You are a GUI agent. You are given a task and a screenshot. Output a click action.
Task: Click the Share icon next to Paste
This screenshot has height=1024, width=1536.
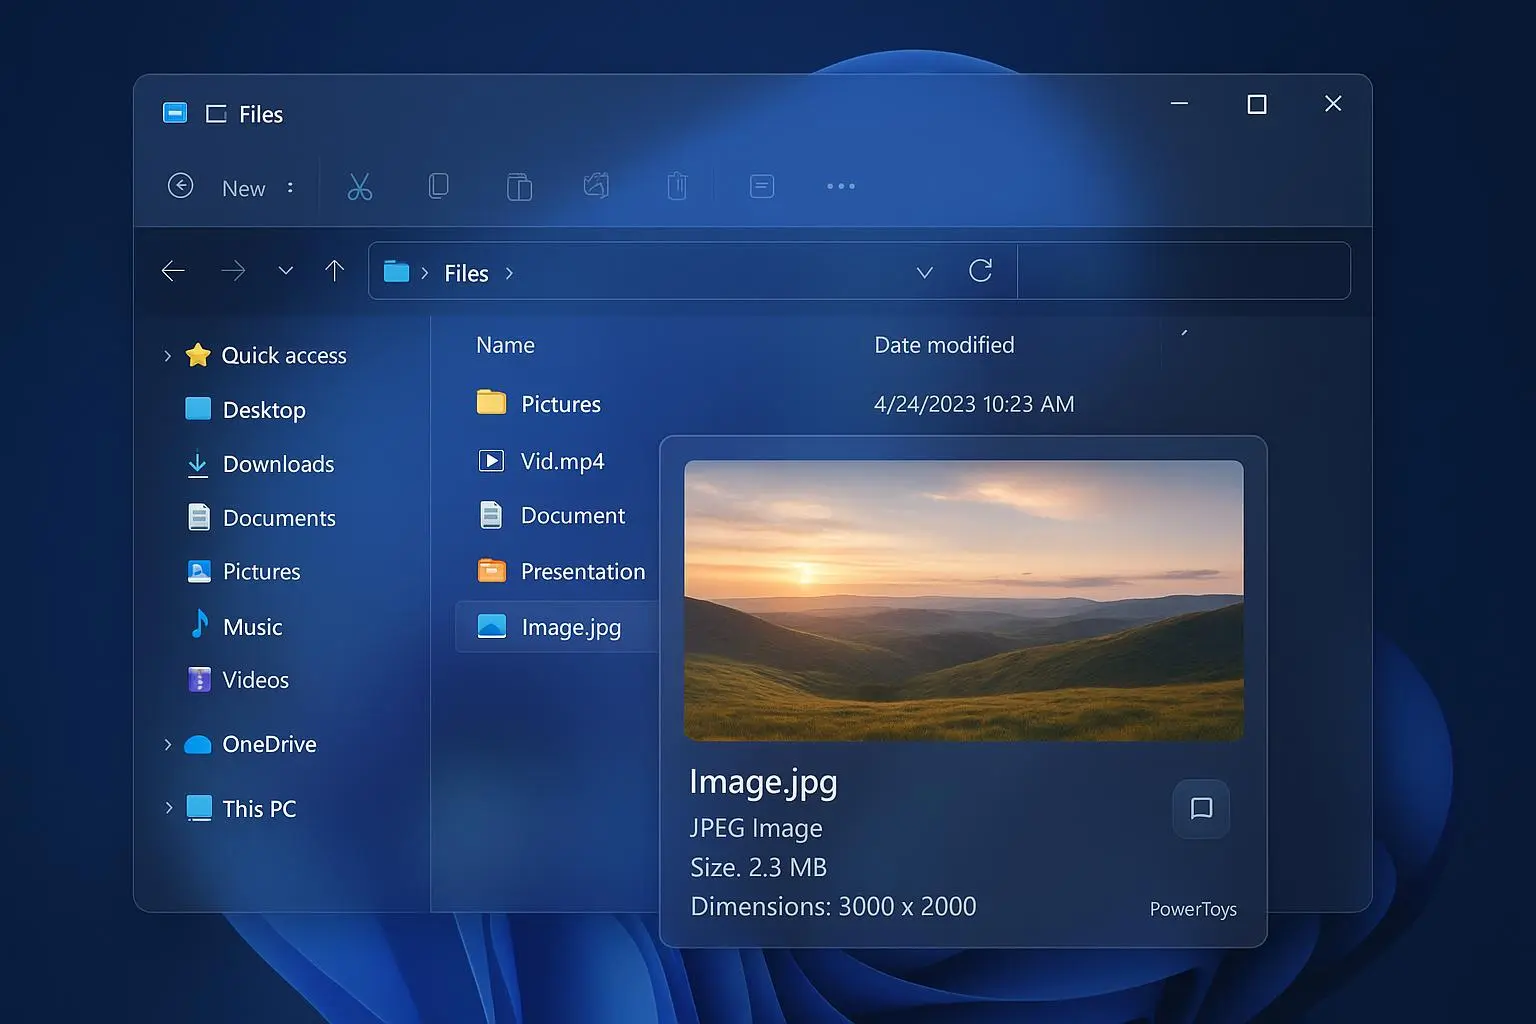(597, 185)
